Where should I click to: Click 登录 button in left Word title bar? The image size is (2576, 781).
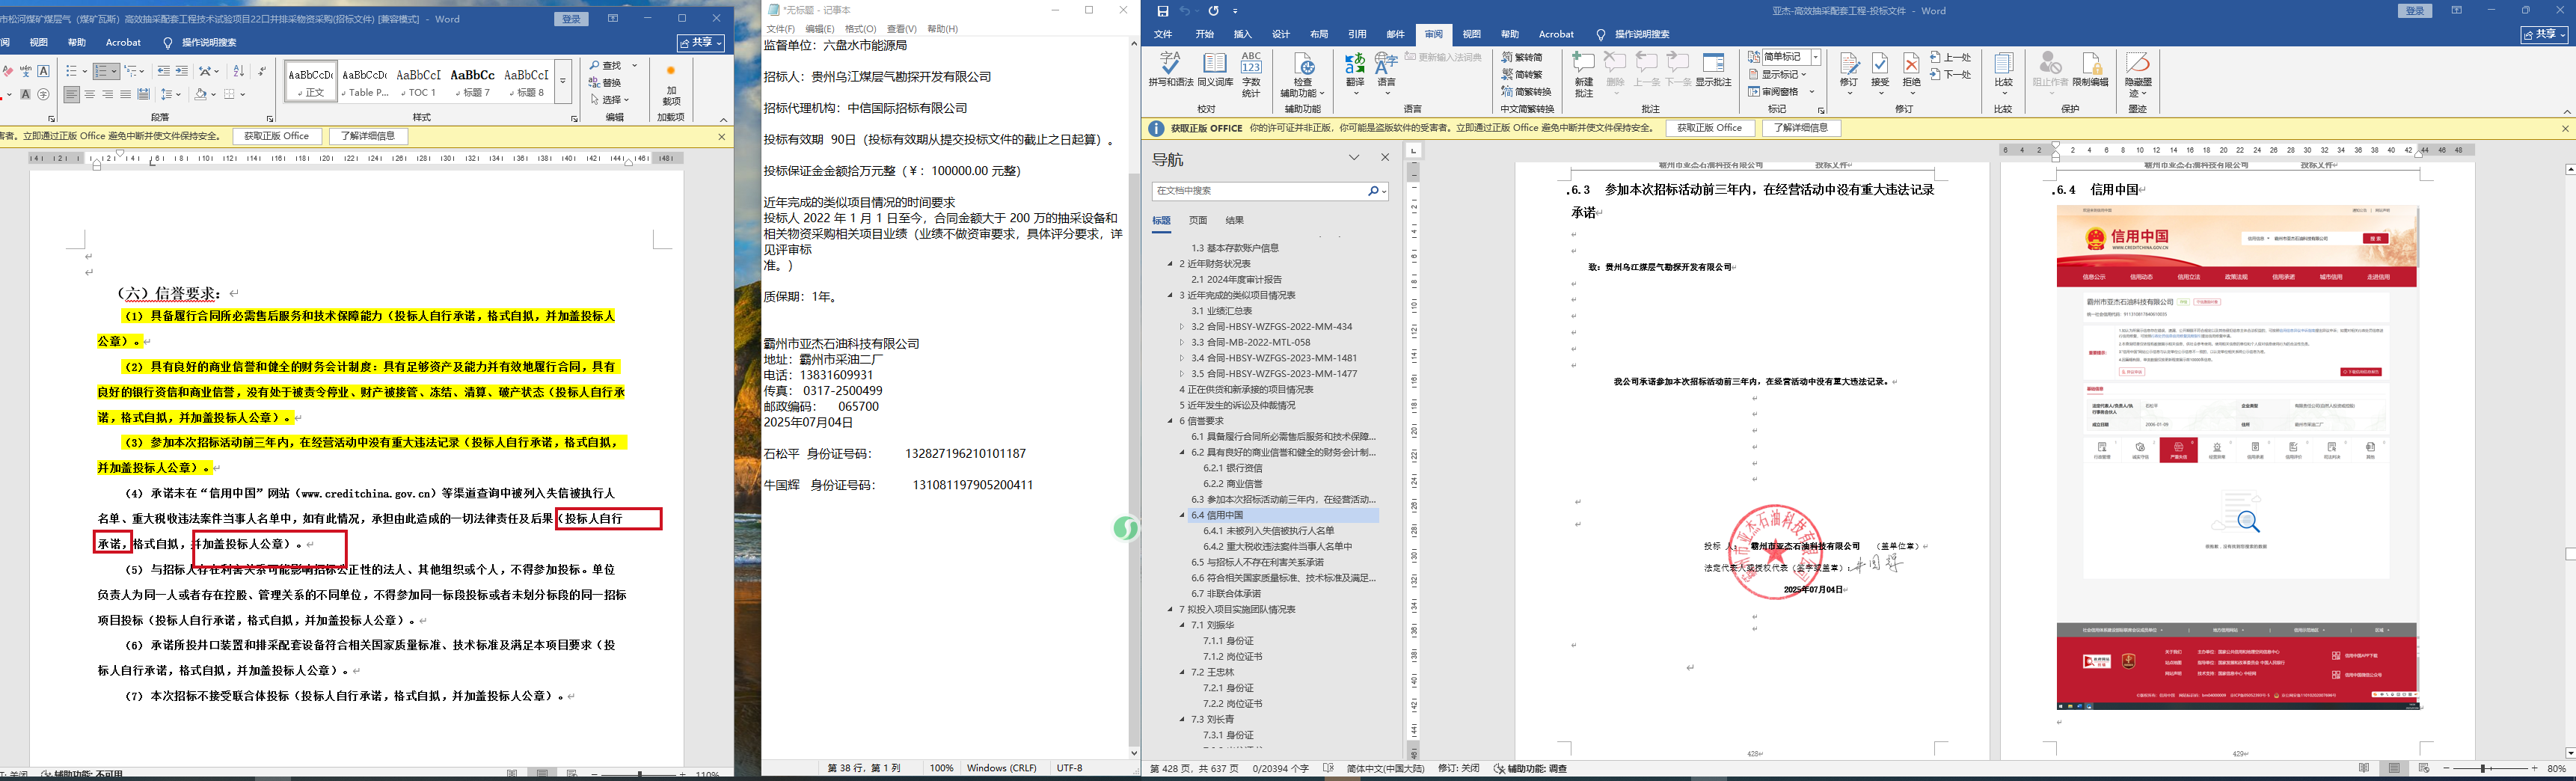click(571, 19)
